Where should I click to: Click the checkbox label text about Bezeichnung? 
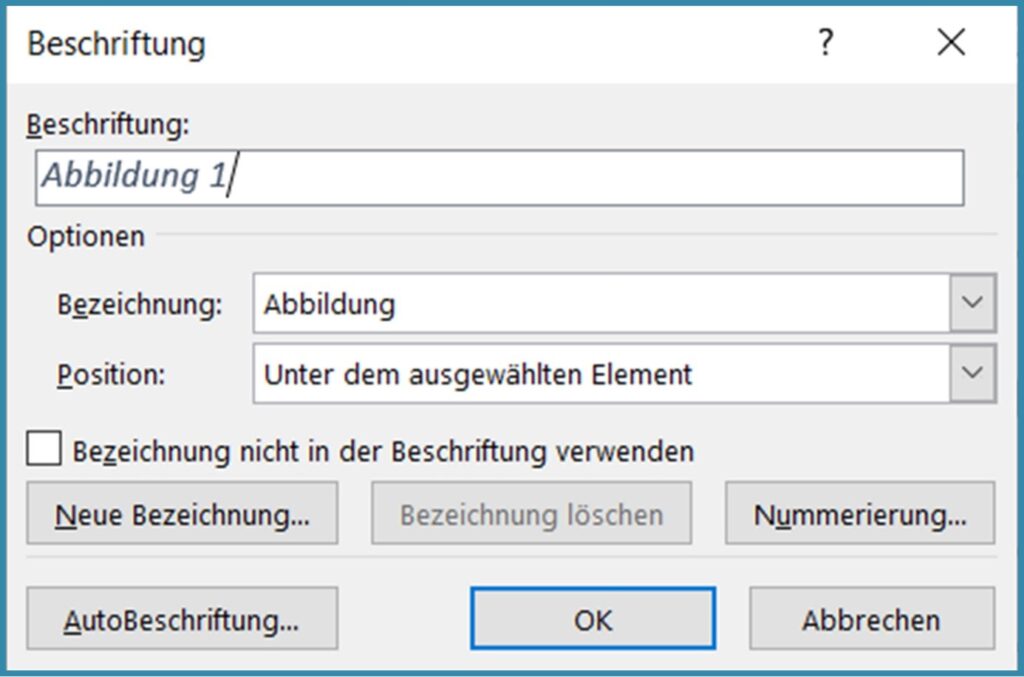383,452
